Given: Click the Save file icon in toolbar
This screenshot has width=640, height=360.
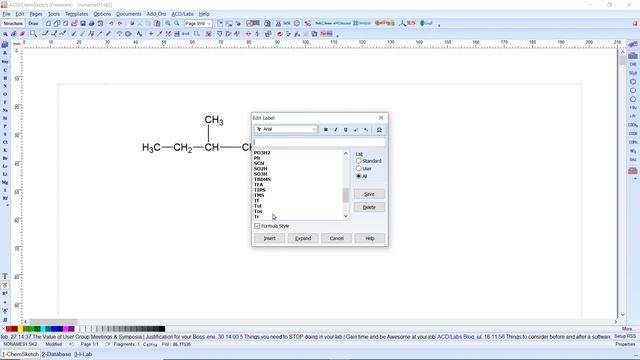Looking at the screenshot, I should pyautogui.click(x=83, y=24).
